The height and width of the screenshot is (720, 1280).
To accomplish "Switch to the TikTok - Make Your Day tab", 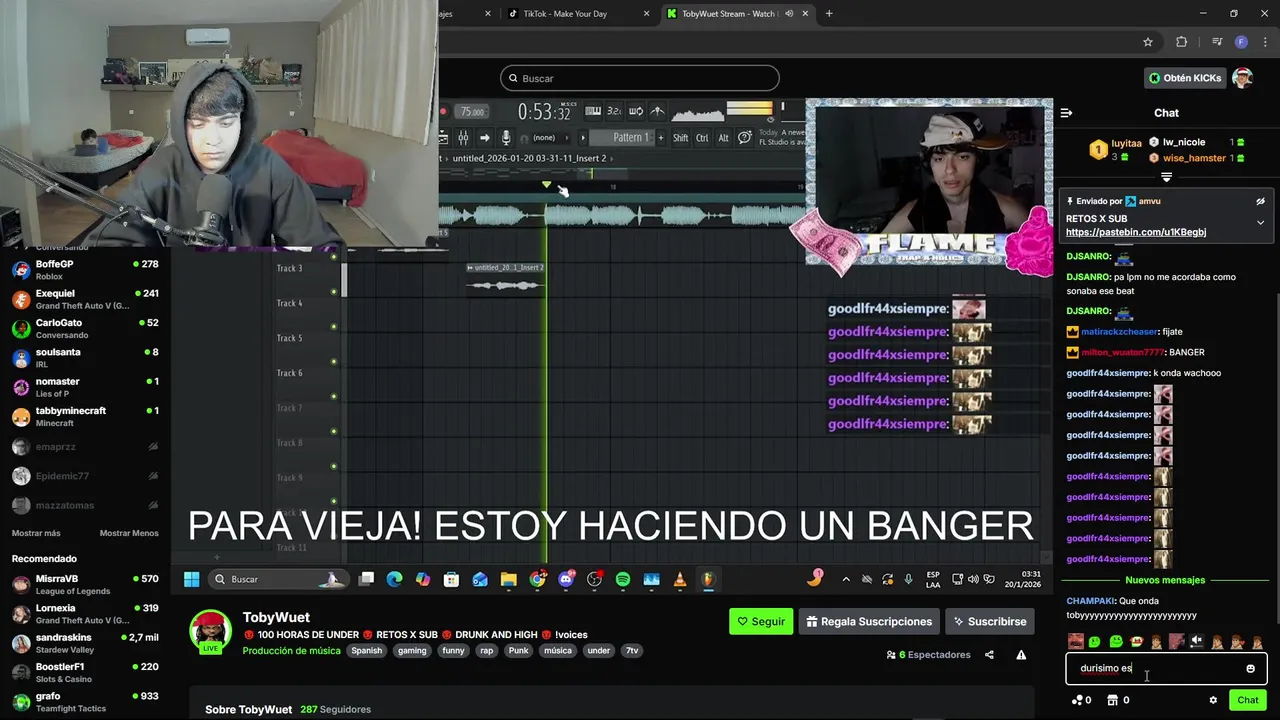I will [565, 14].
